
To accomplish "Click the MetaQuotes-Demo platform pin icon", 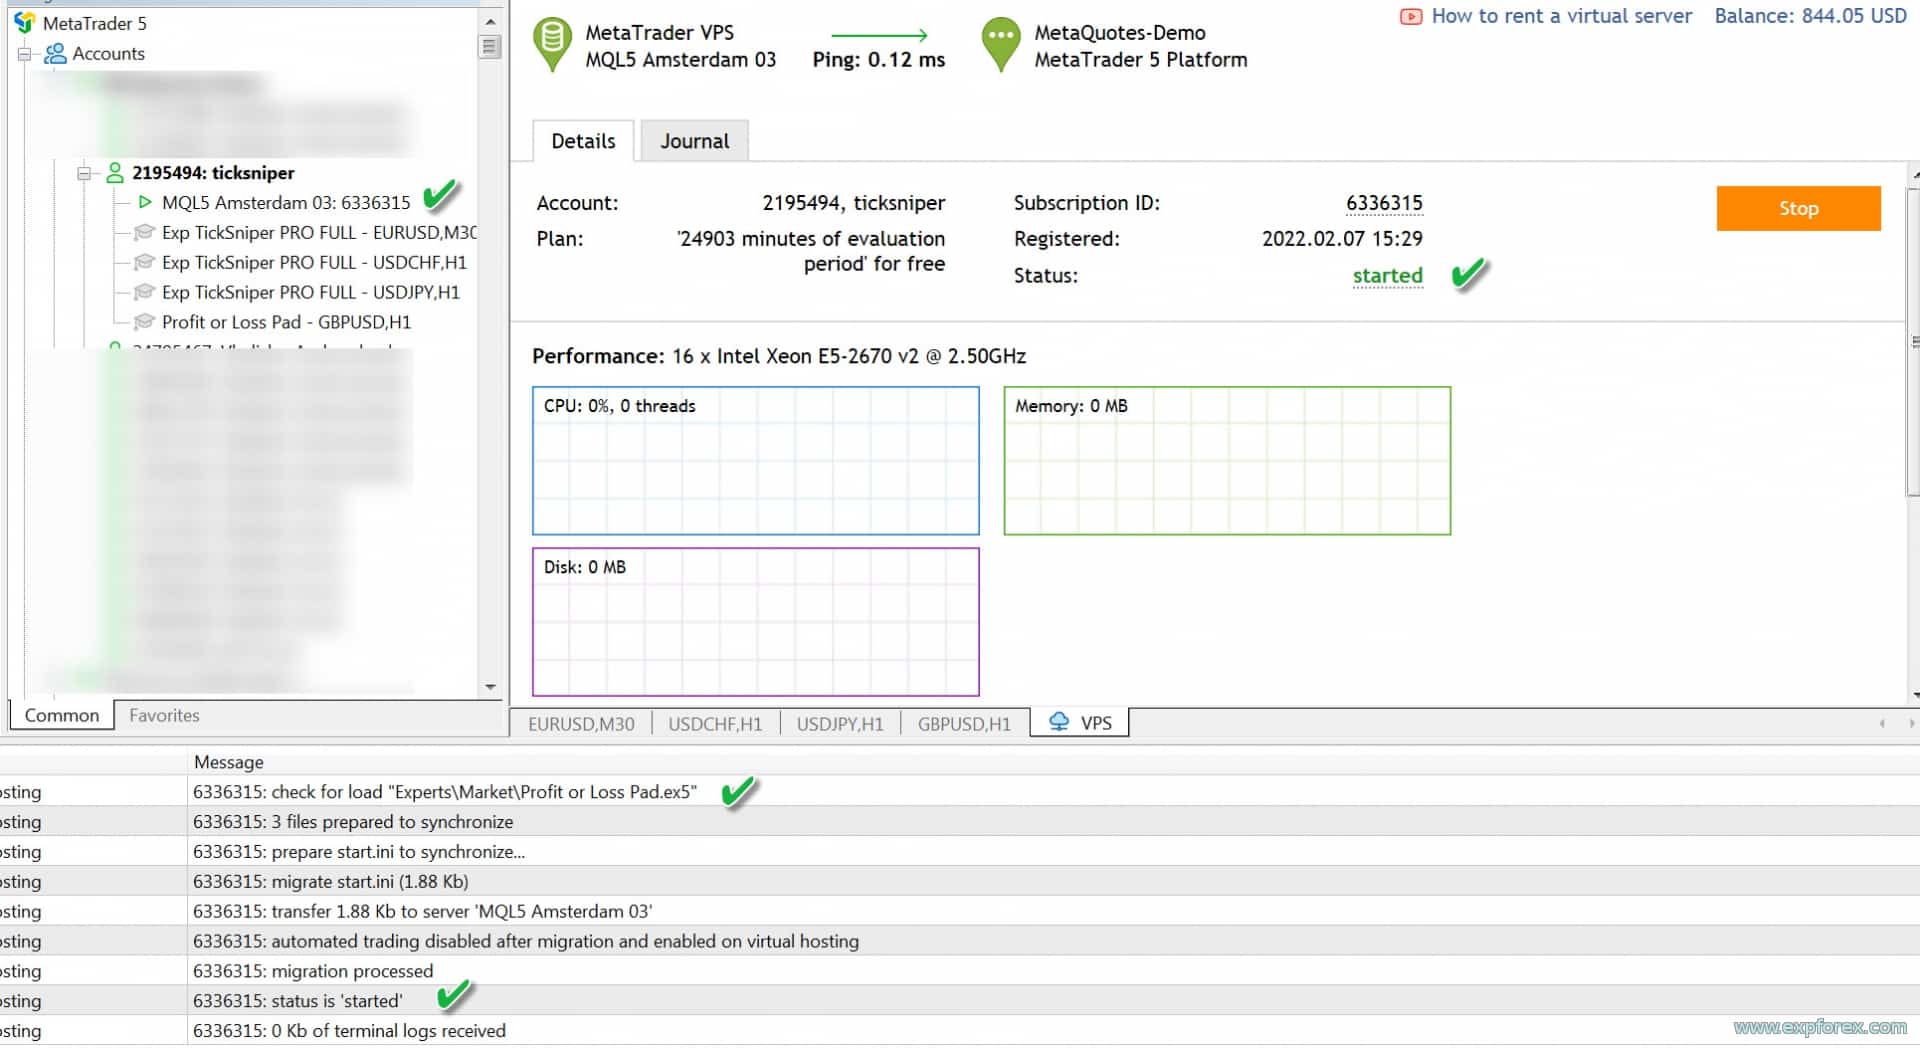I will 1001,45.
